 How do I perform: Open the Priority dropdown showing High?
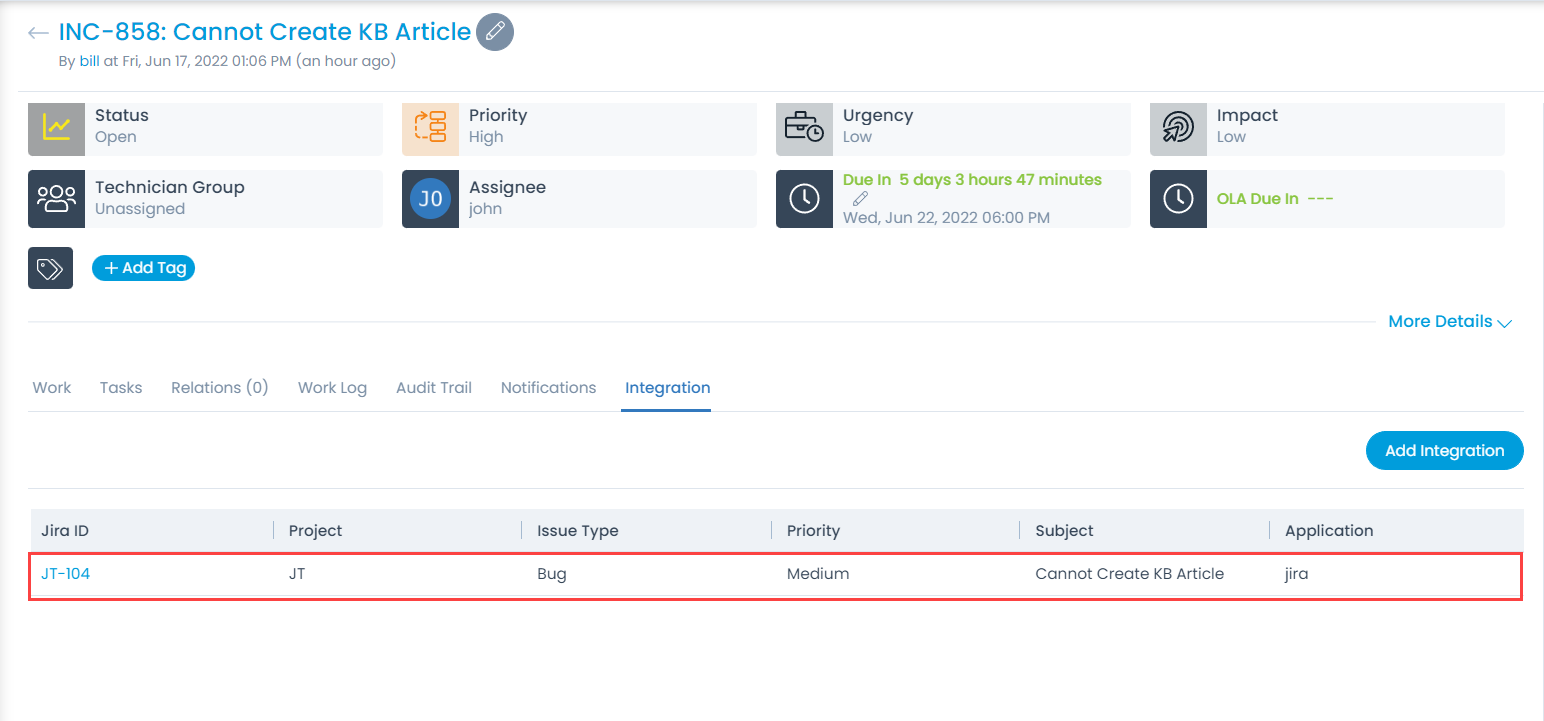click(x=486, y=137)
